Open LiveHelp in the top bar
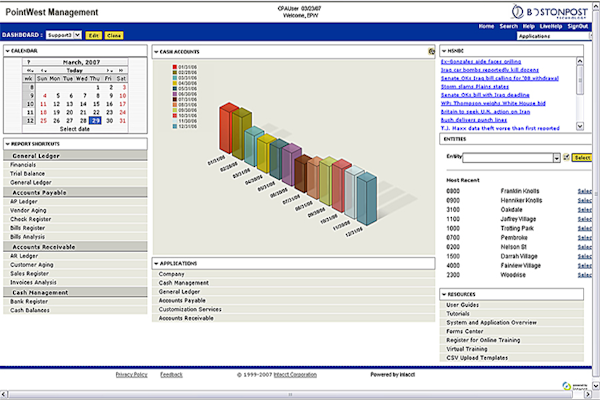This screenshot has height=400, width=600. click(551, 26)
